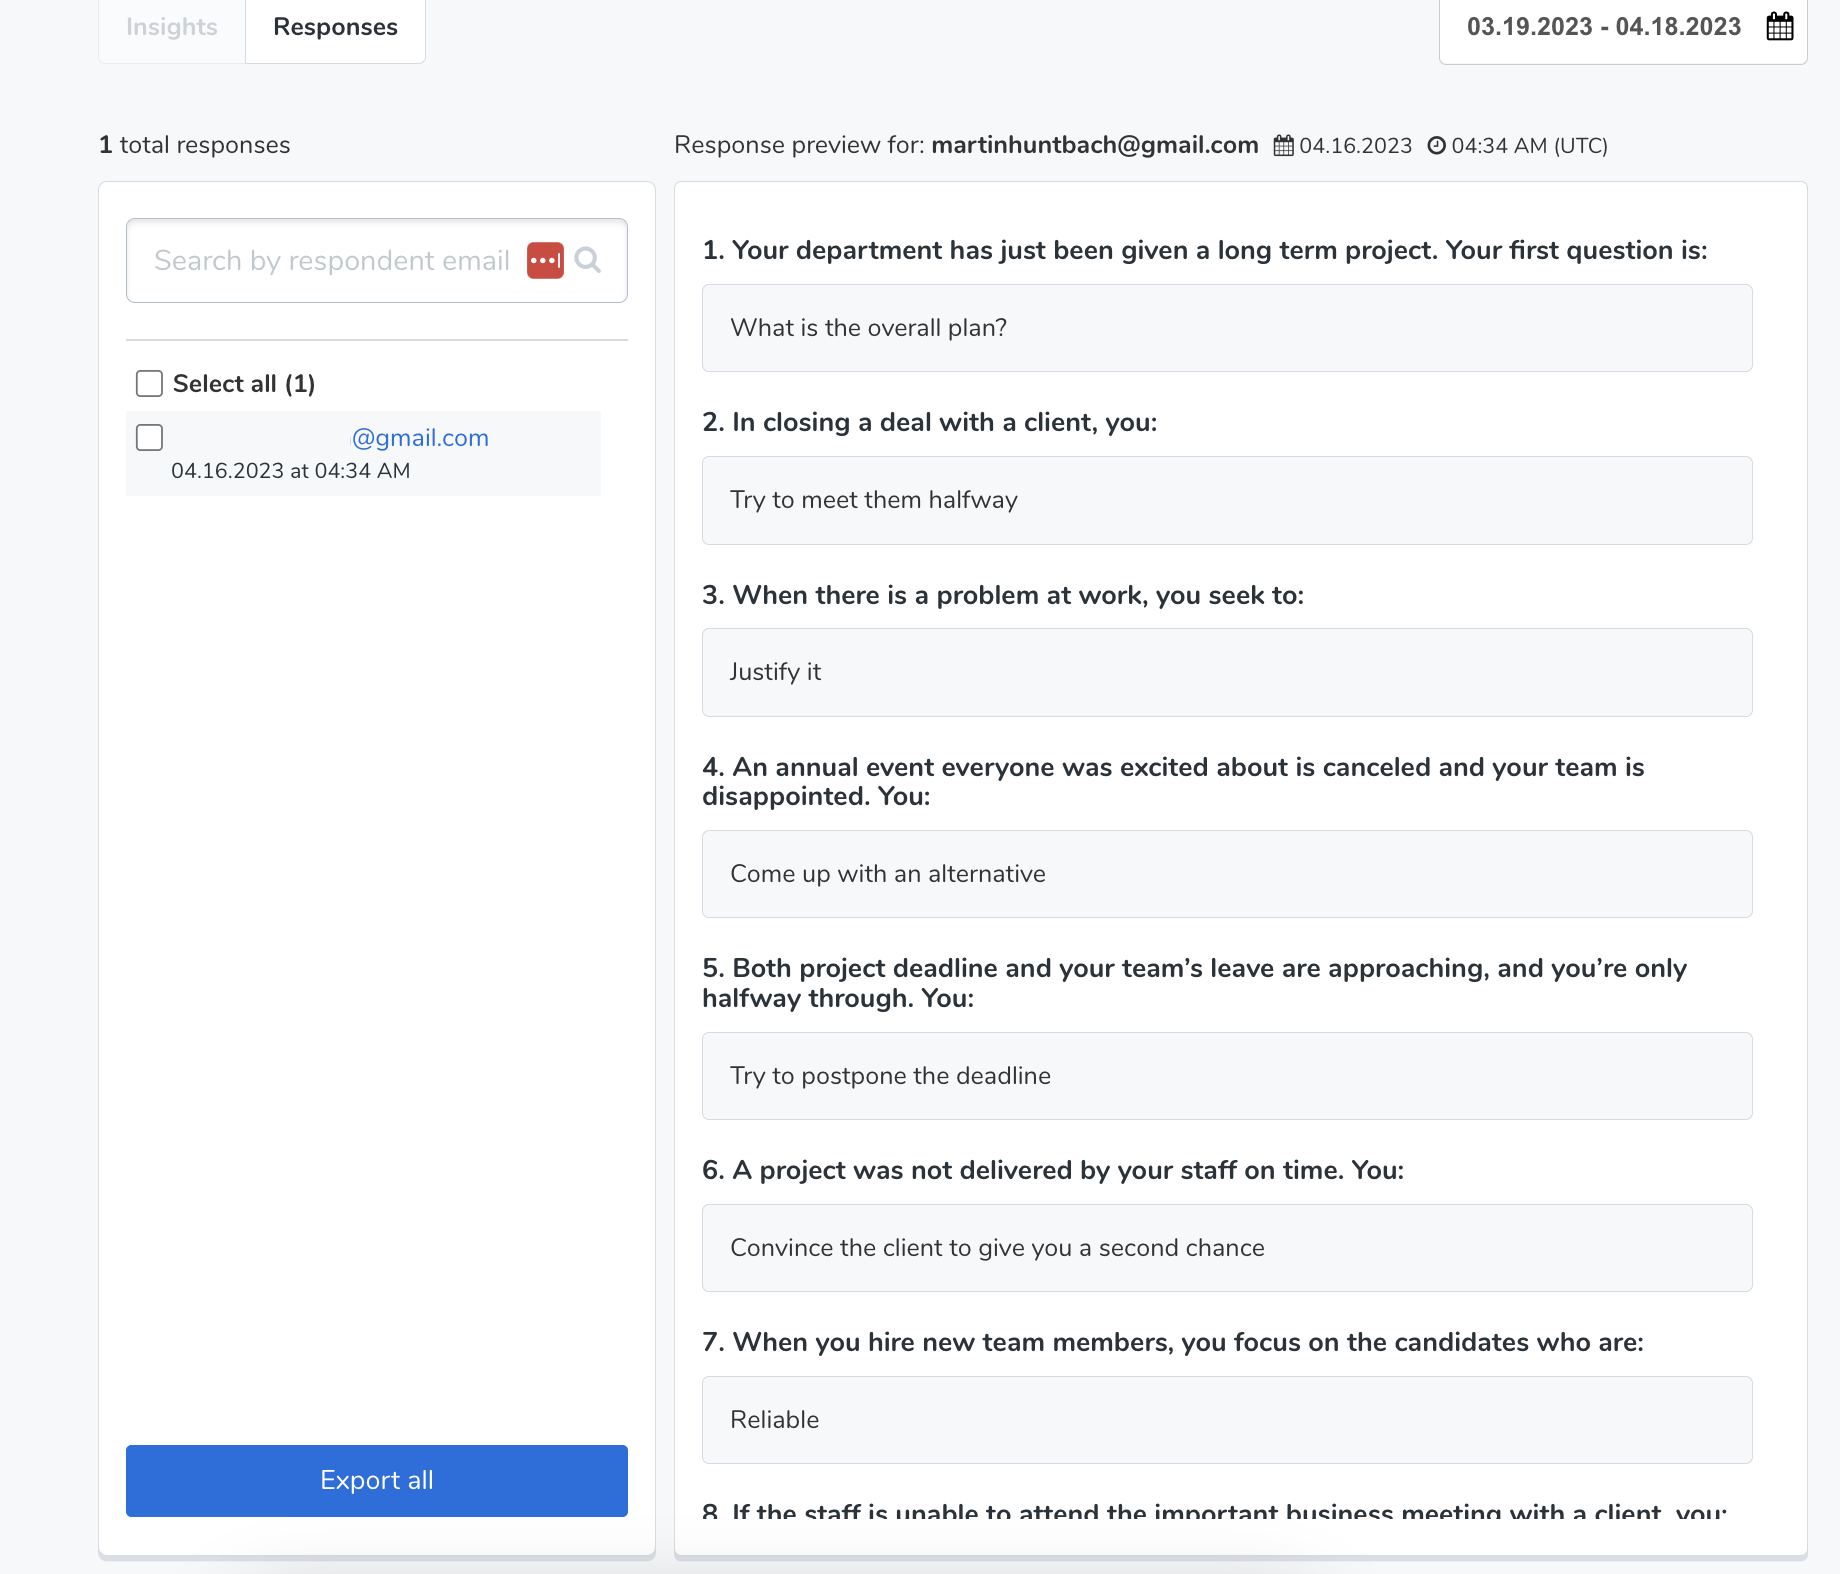Click the search magnifier icon
1840x1574 pixels.
click(x=589, y=260)
